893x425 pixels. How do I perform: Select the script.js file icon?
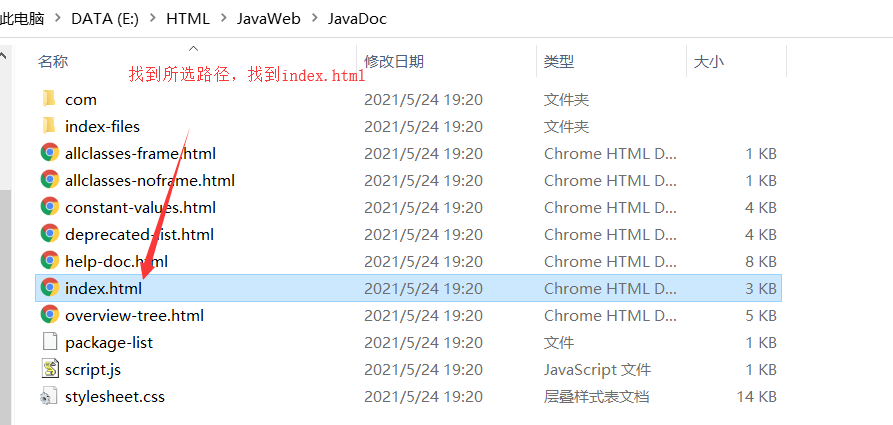point(50,369)
